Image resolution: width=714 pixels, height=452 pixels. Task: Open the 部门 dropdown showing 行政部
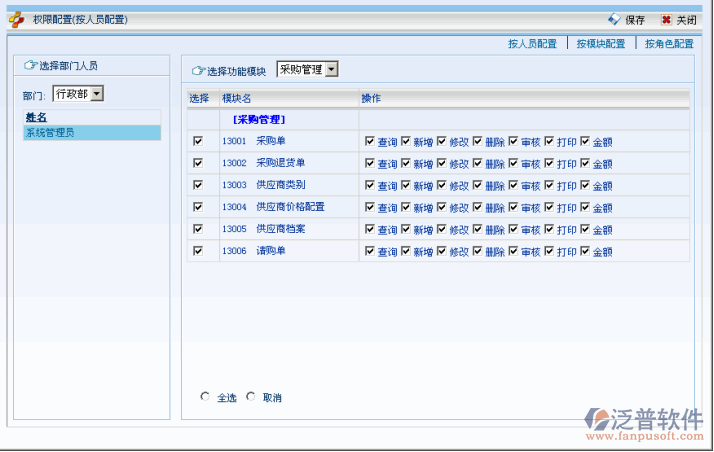click(78, 94)
